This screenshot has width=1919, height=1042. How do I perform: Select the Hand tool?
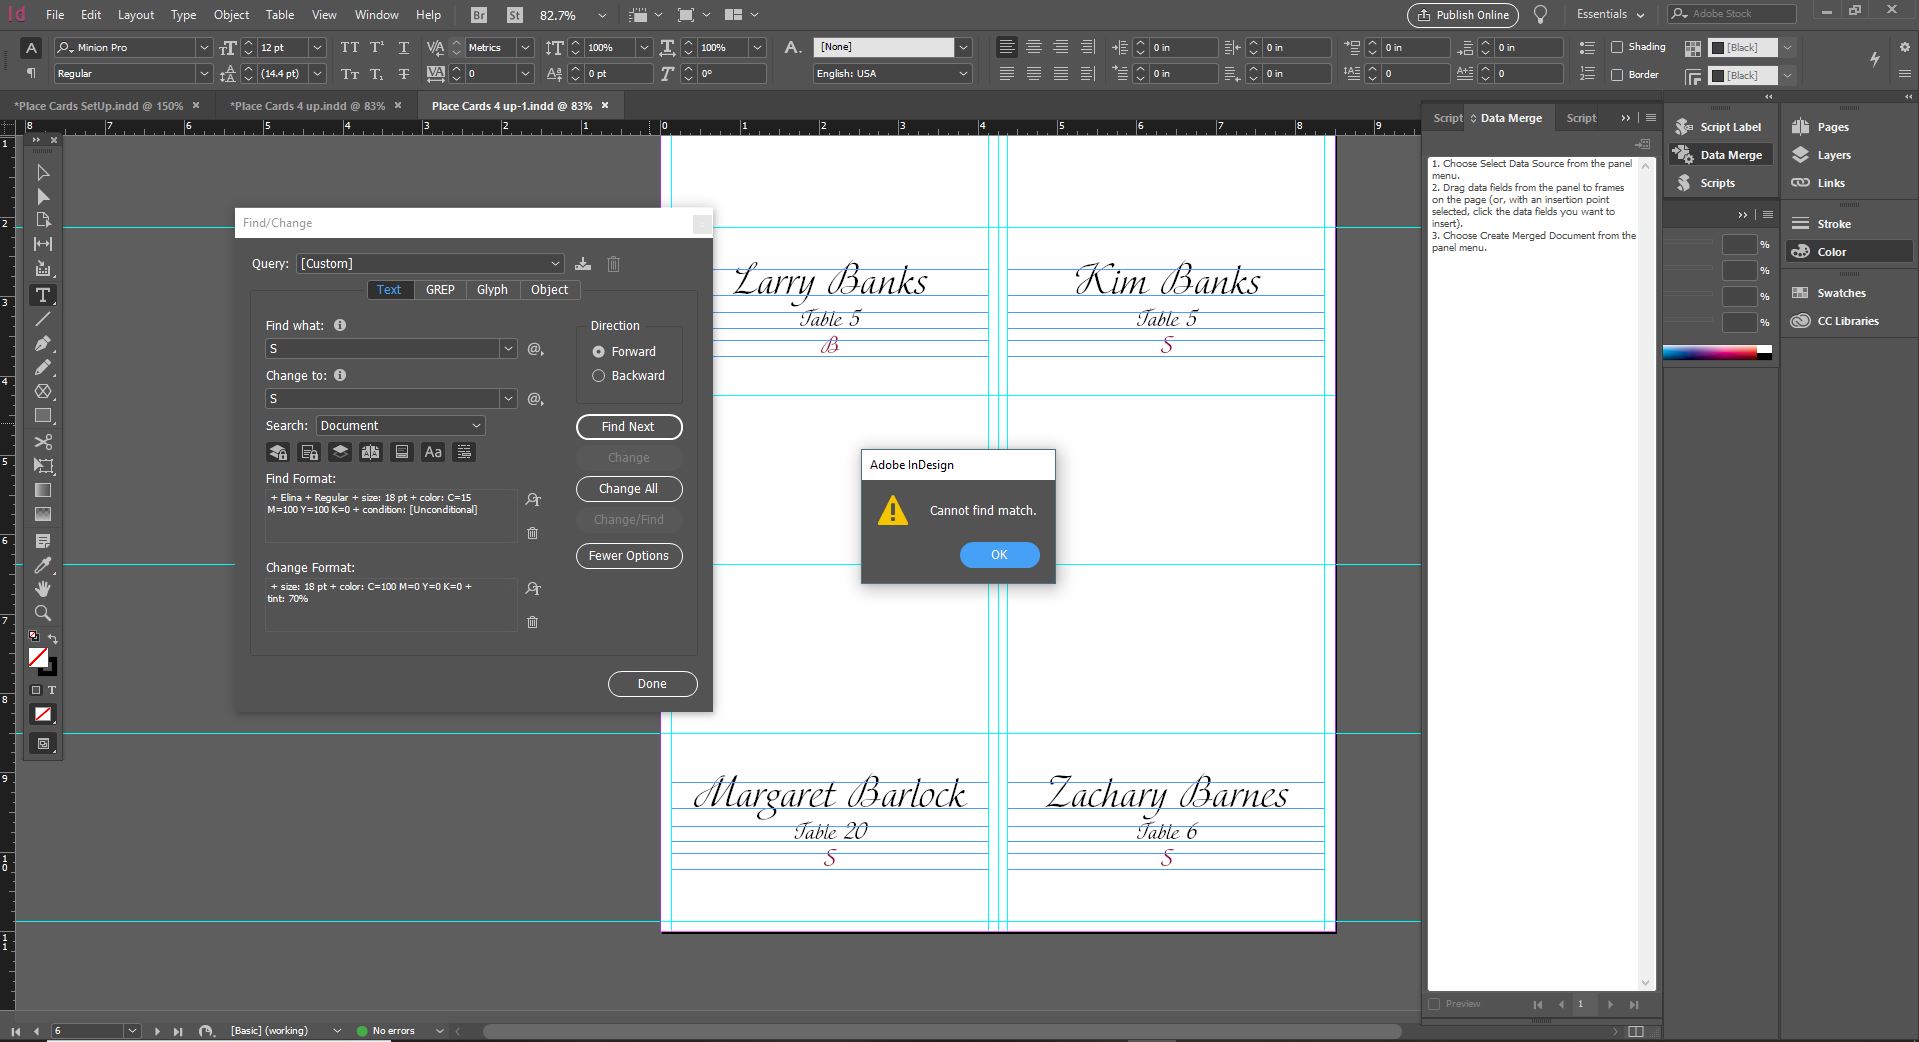(43, 589)
